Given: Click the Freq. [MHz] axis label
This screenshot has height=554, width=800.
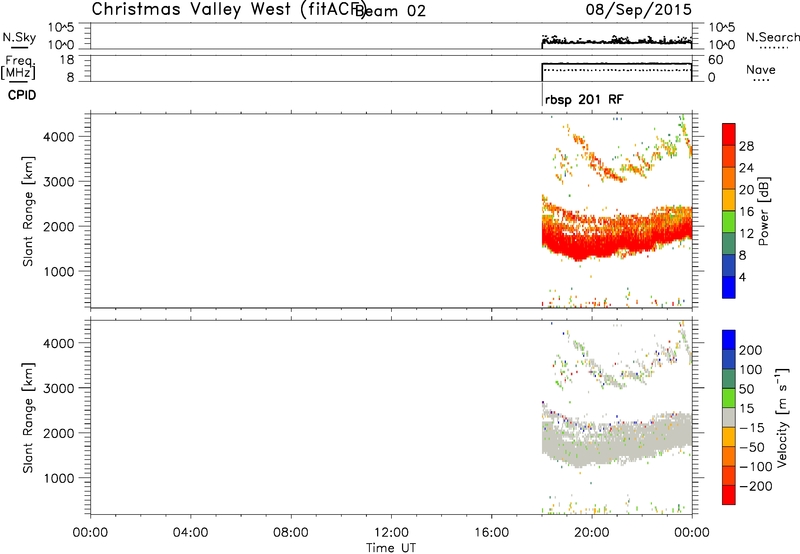Looking at the screenshot, I should point(19,68).
